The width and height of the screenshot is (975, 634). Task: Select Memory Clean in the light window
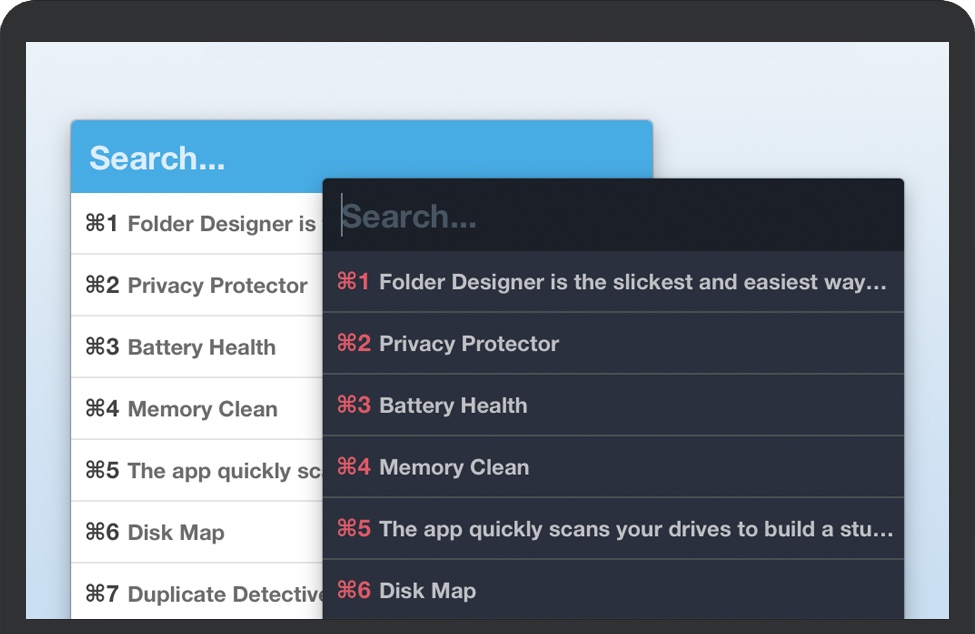tap(197, 408)
